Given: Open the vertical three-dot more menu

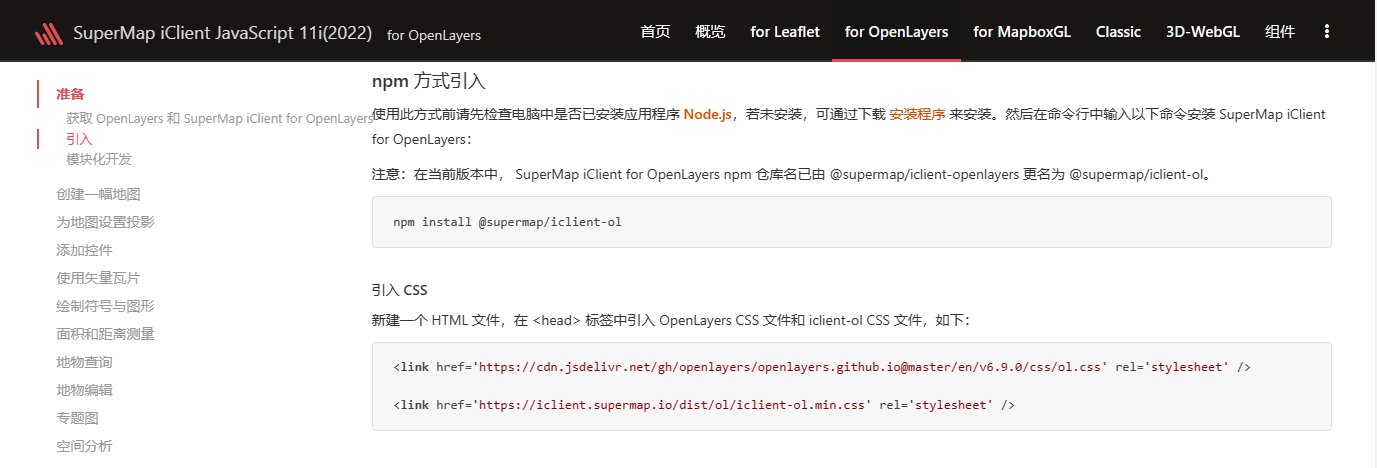Looking at the screenshot, I should (1327, 31).
